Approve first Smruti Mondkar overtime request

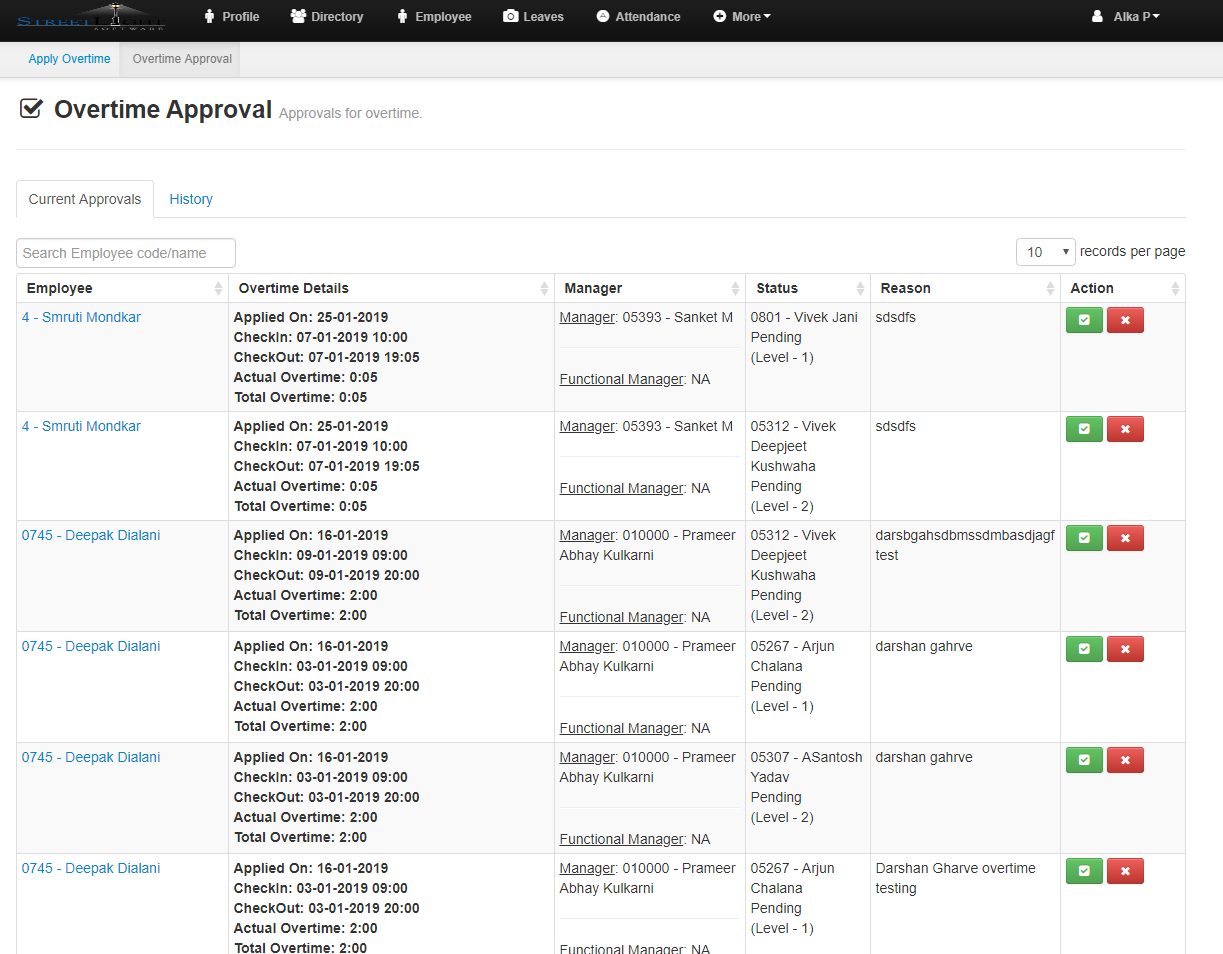[1084, 320]
